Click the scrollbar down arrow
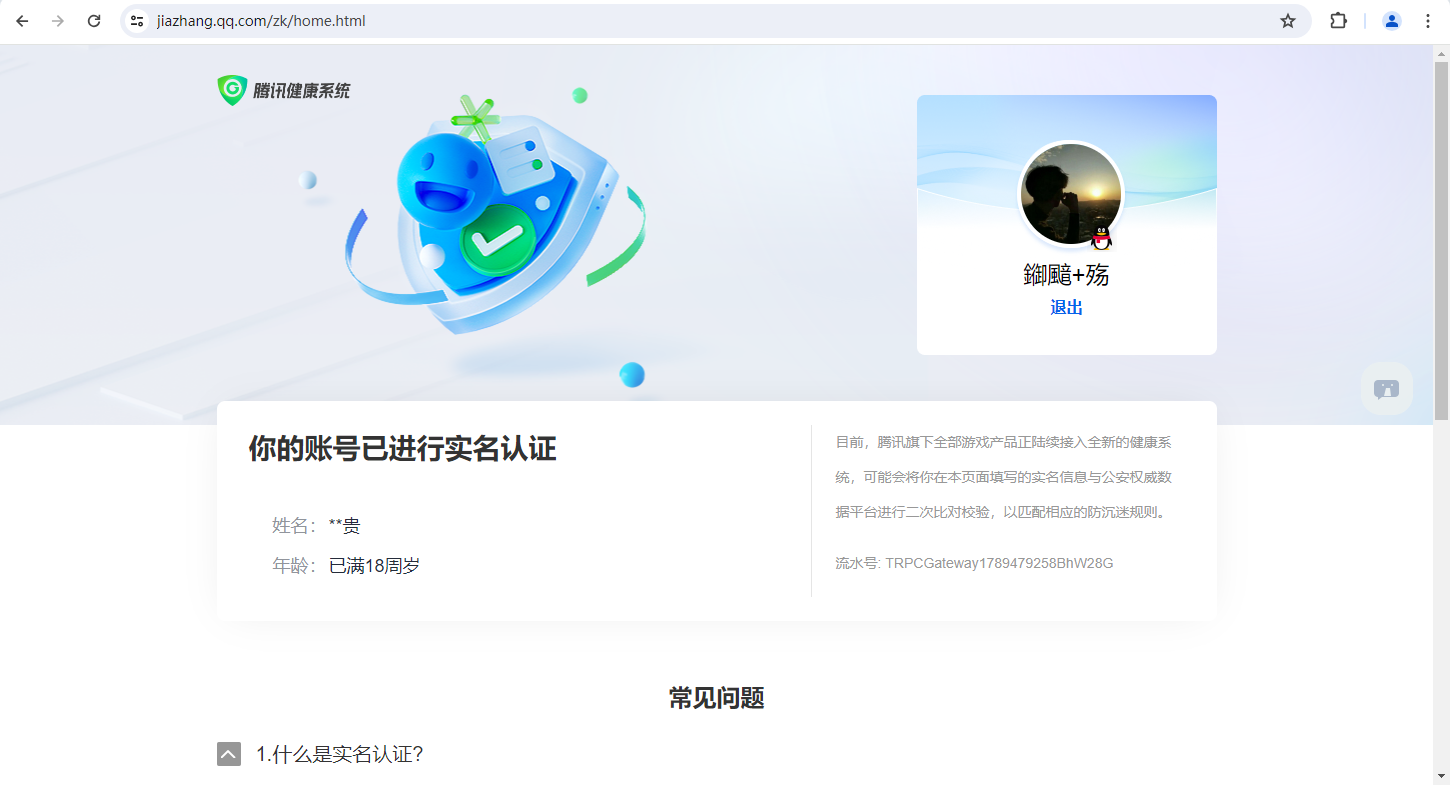Image resolution: width=1450 pixels, height=785 pixels. 1441,777
